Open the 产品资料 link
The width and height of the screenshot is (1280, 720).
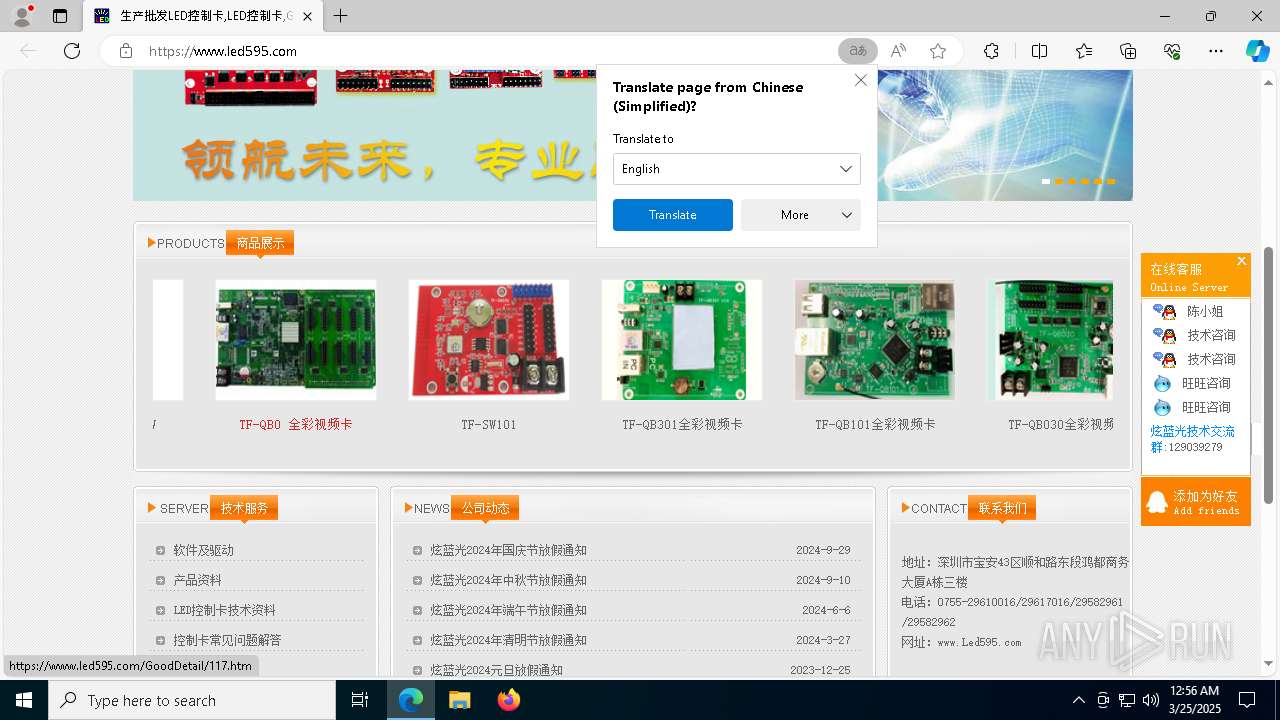click(x=197, y=580)
